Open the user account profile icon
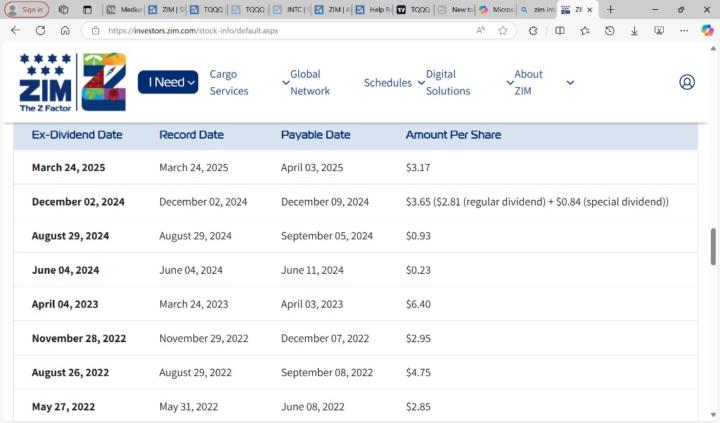 [x=687, y=82]
